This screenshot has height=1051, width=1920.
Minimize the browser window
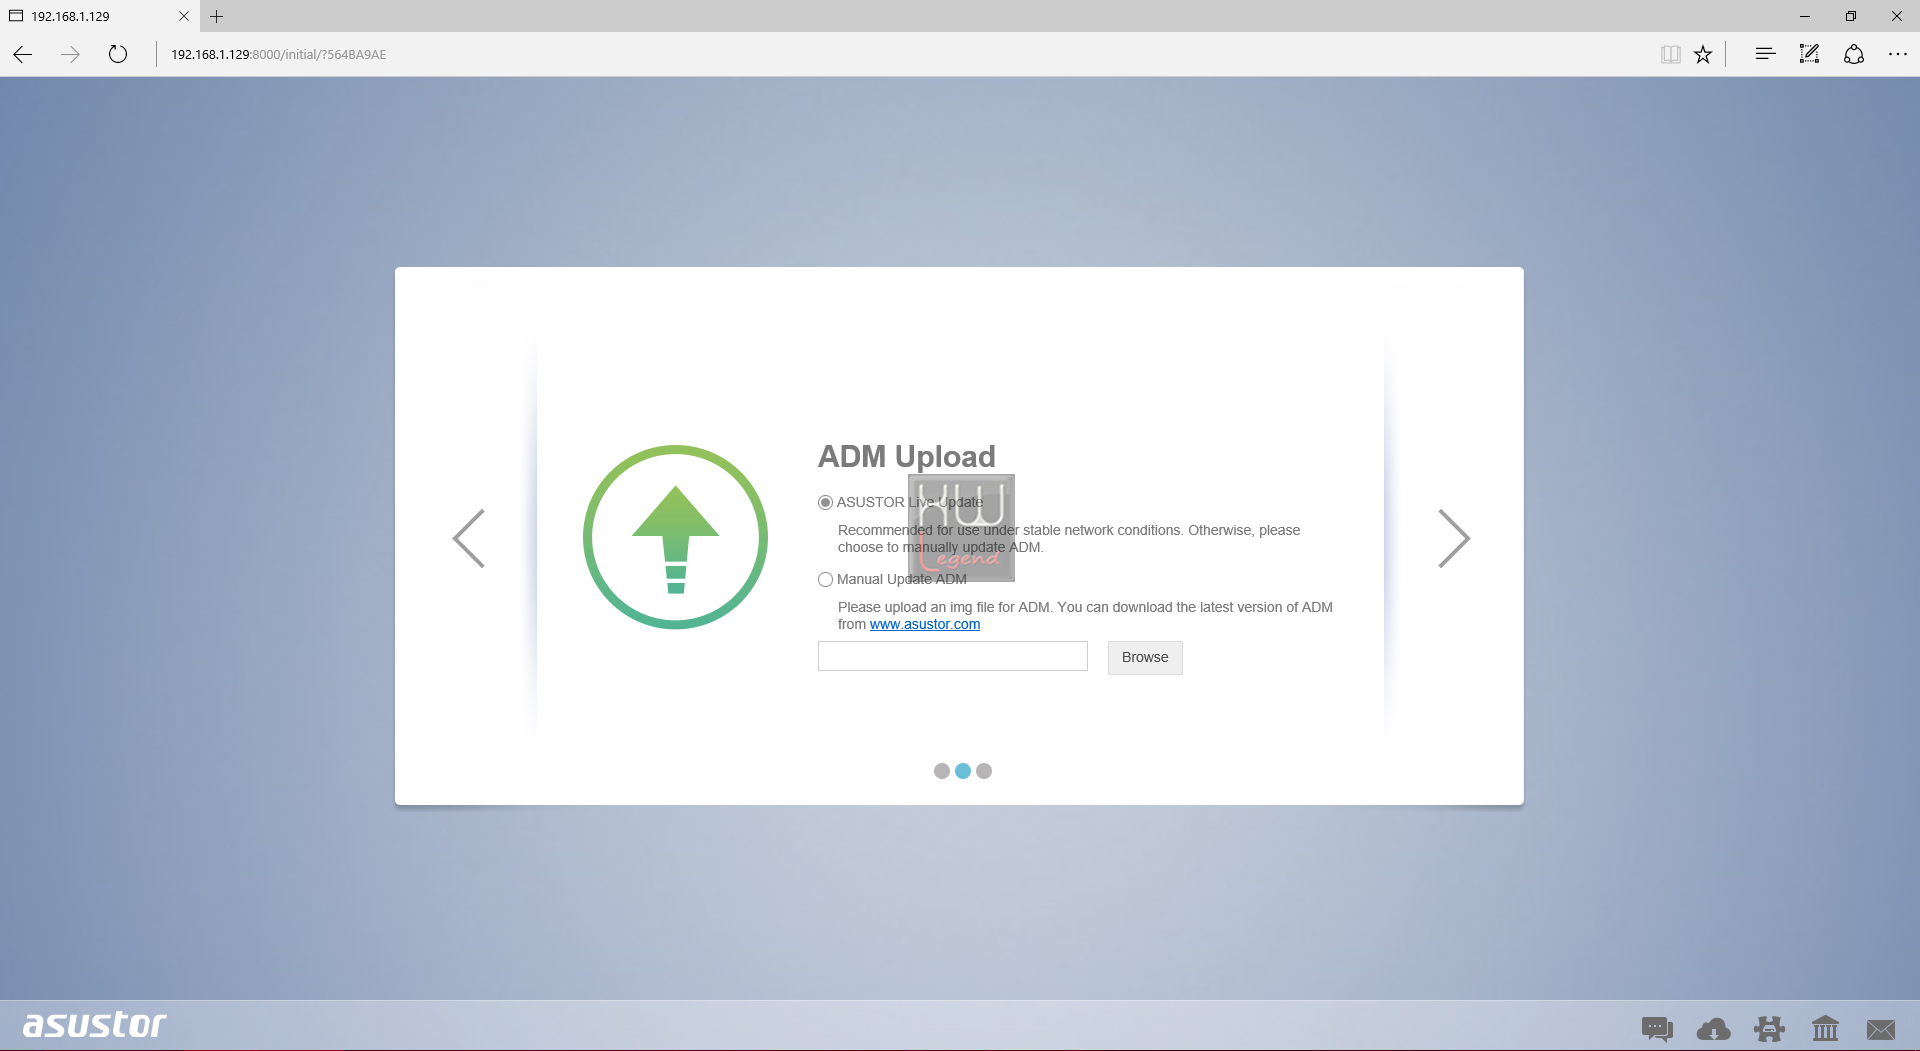pos(1805,16)
